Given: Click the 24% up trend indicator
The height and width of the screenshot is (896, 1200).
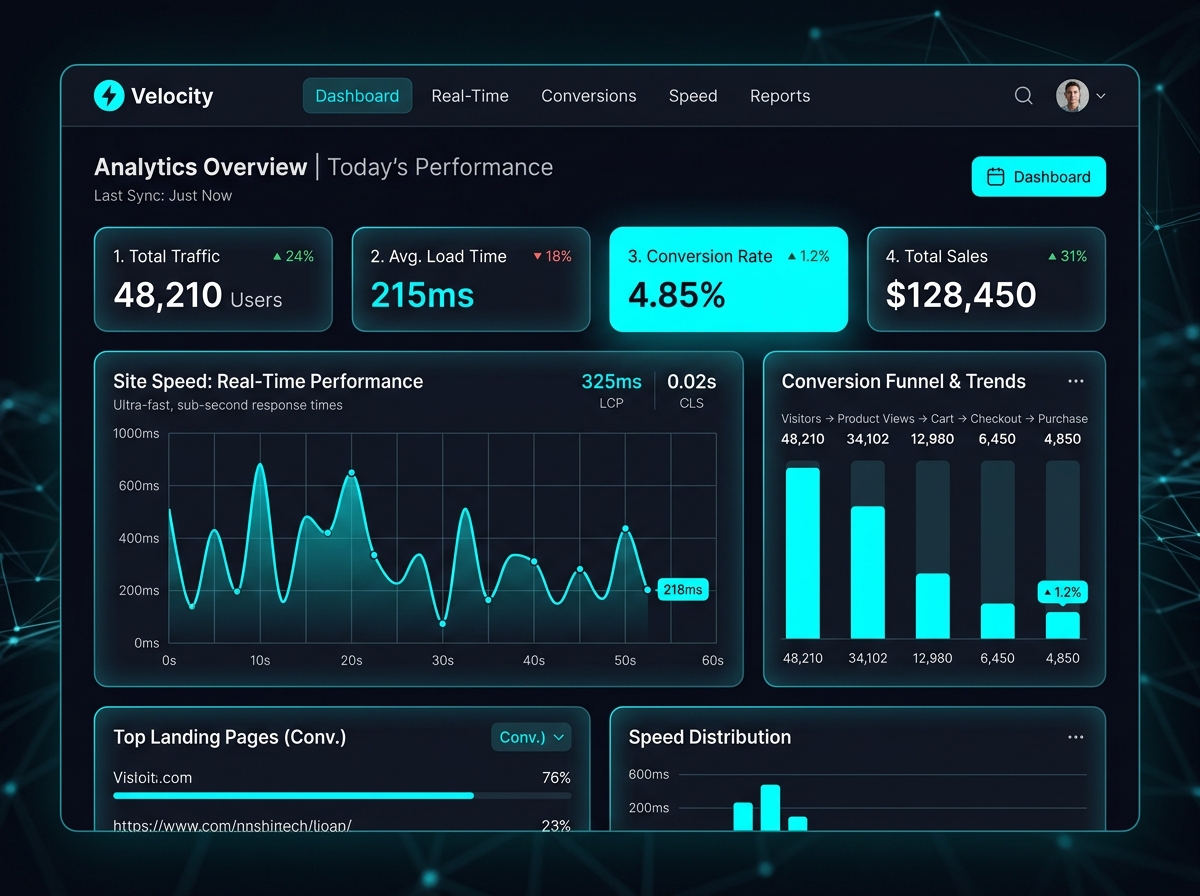Looking at the screenshot, I should pyautogui.click(x=293, y=256).
